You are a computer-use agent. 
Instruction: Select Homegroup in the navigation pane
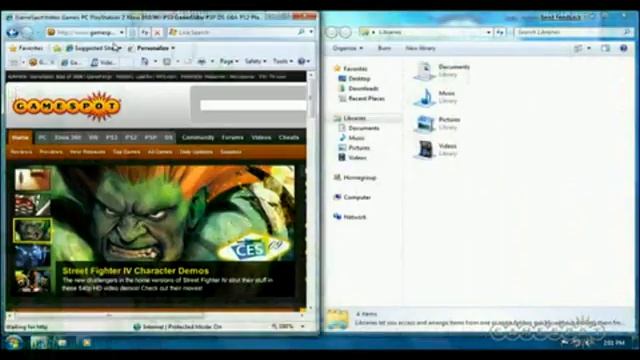click(x=355, y=178)
